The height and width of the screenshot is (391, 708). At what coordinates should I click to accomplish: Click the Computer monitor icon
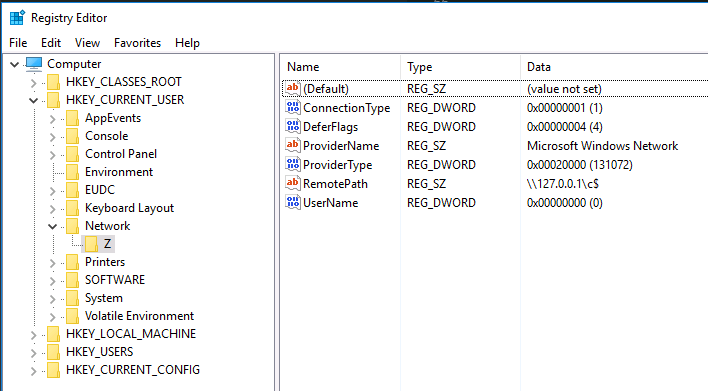(x=34, y=64)
